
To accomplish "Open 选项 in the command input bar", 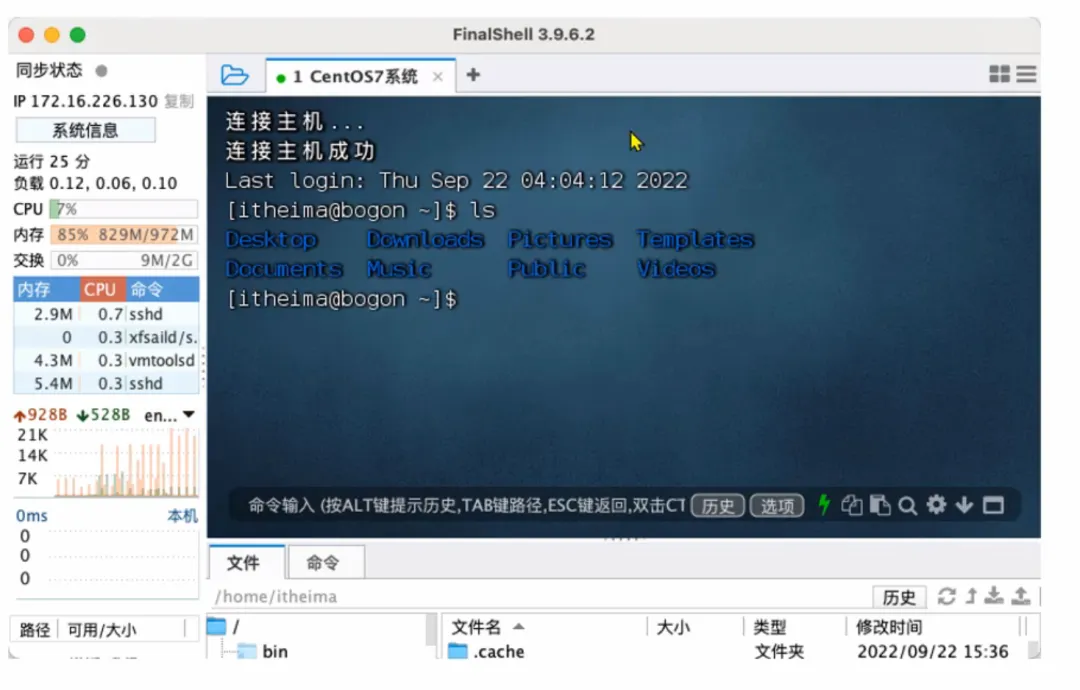I will 777,506.
